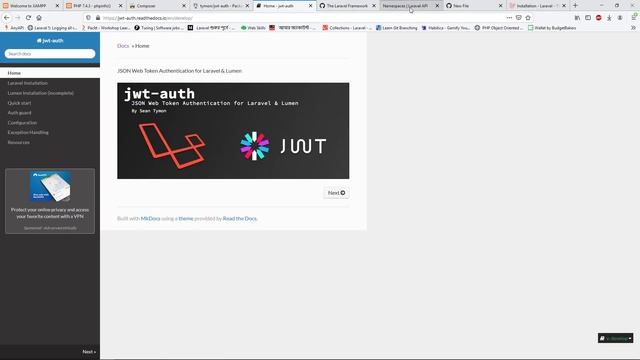This screenshot has width=640, height=360.
Task: Follow the theme footer link
Action: click(x=186, y=218)
